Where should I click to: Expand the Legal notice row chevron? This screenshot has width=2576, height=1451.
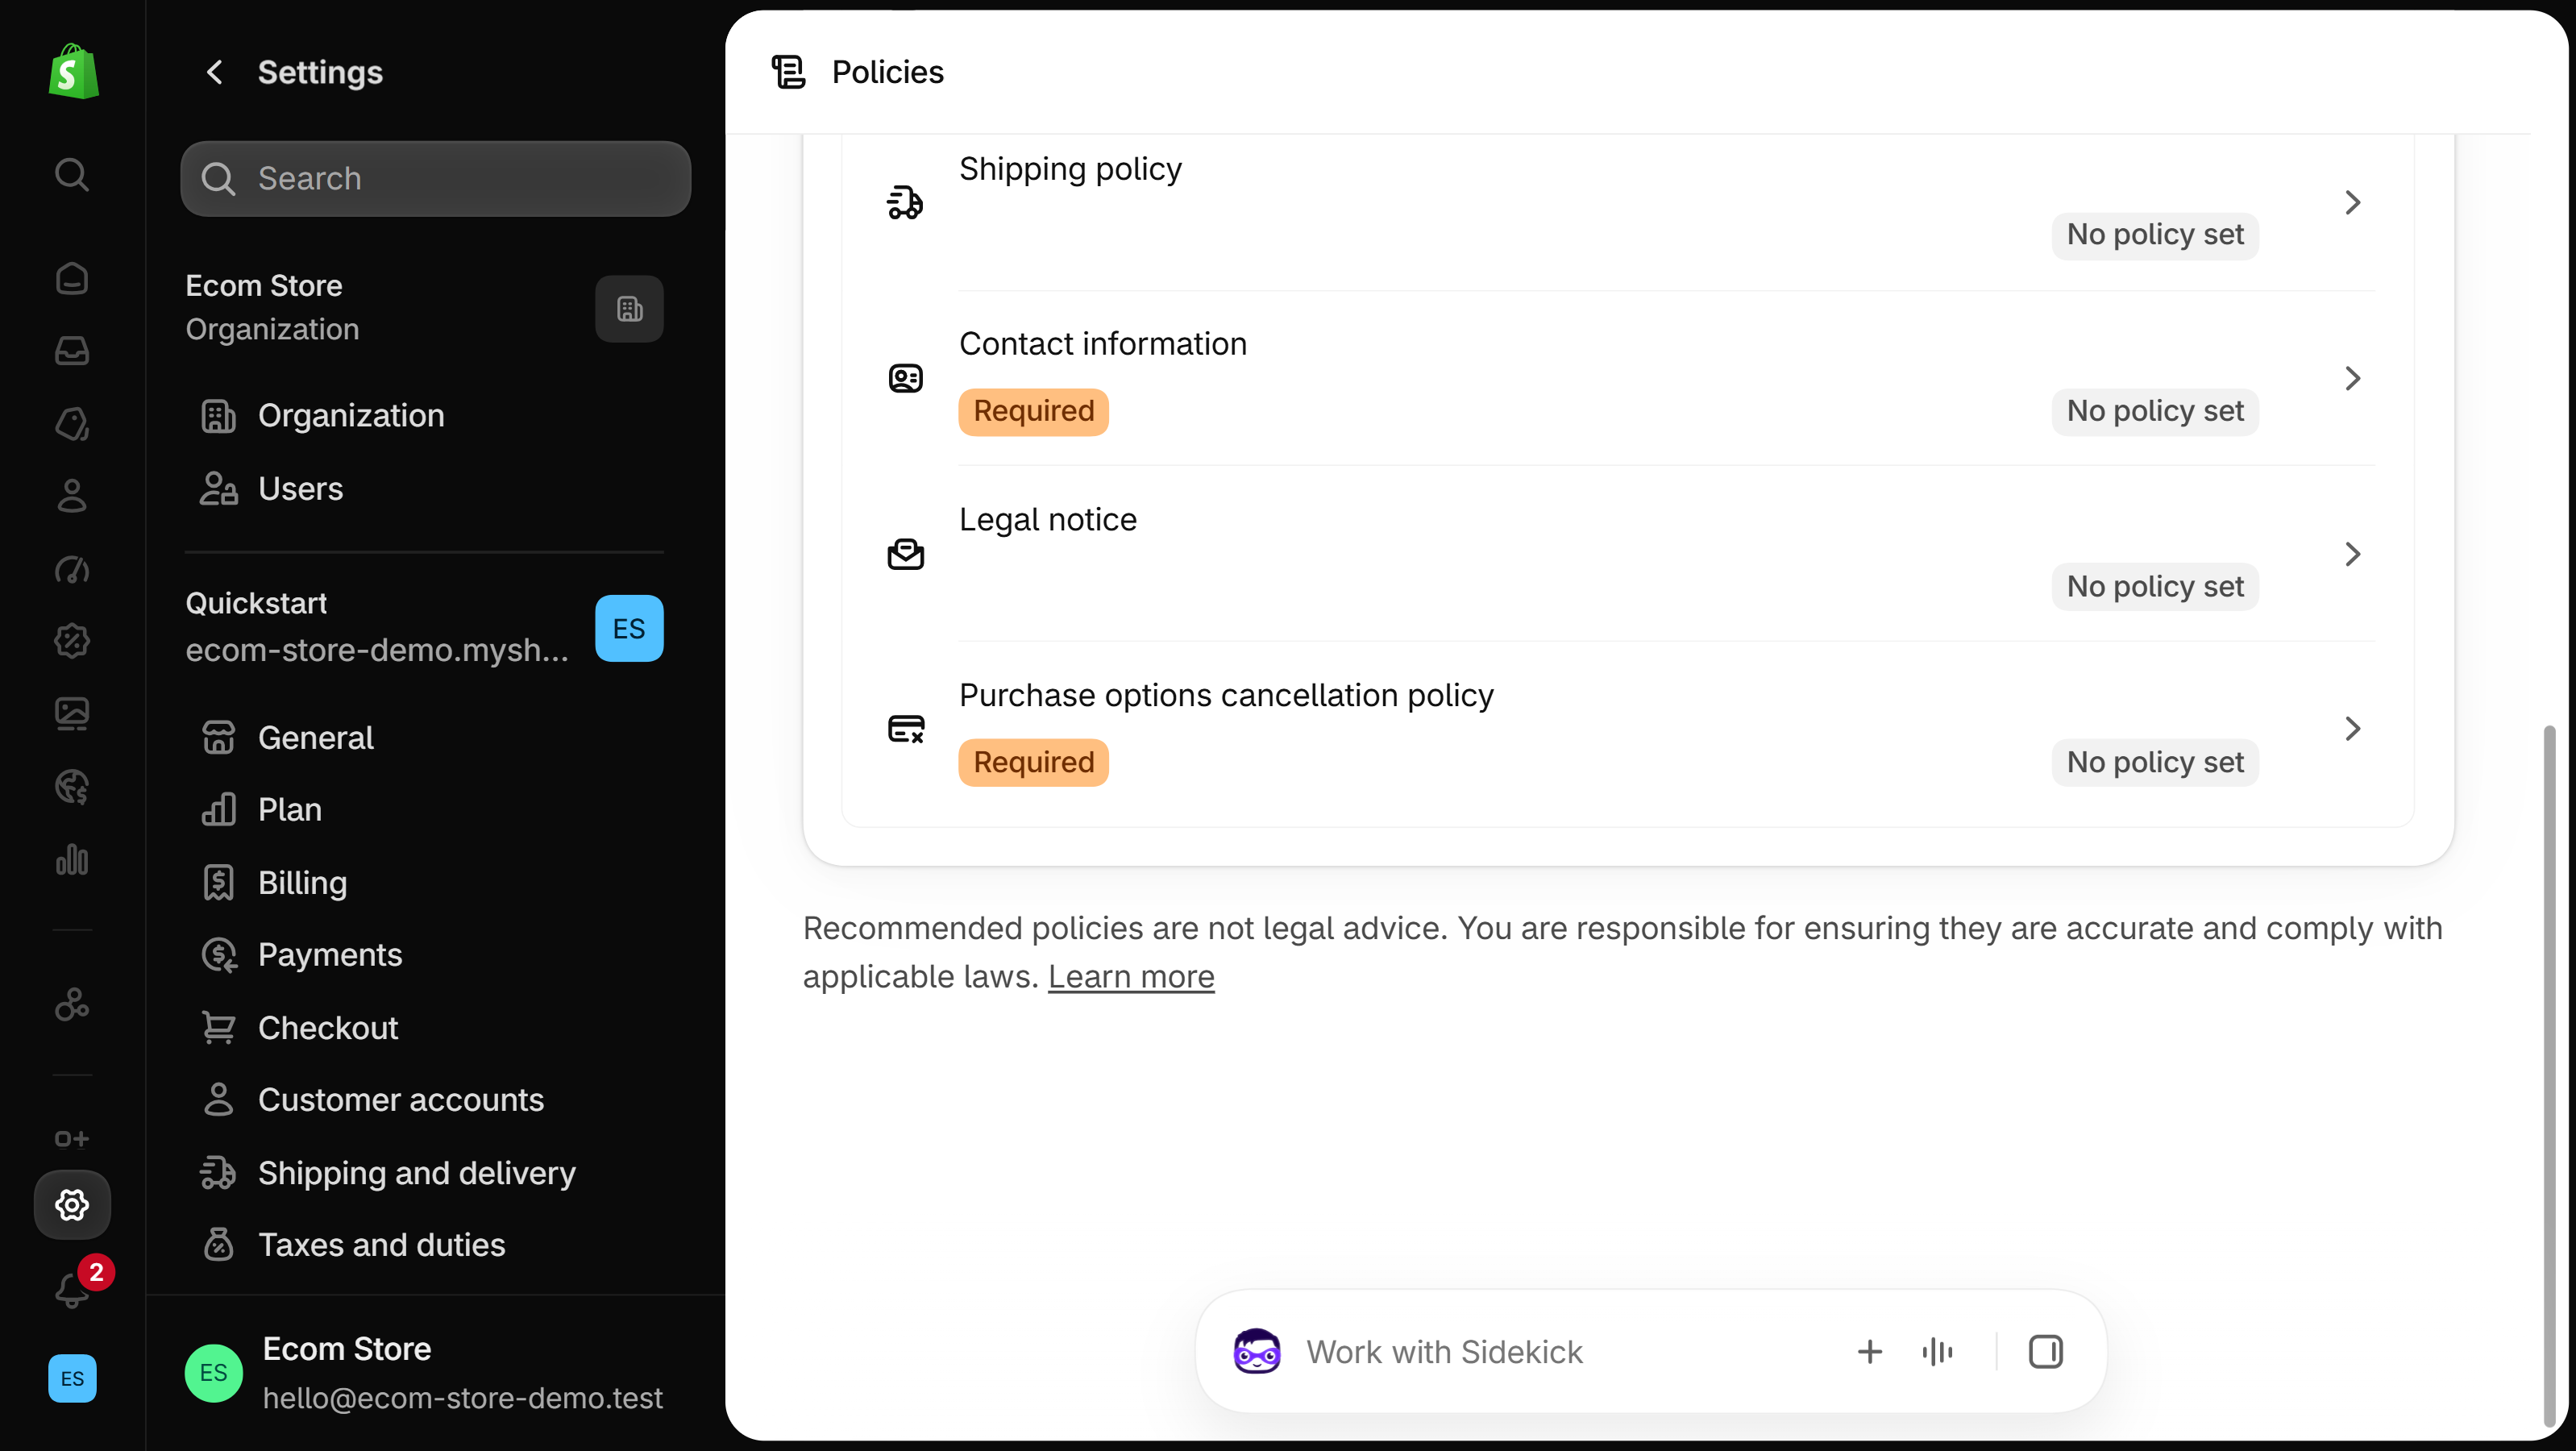point(2352,554)
